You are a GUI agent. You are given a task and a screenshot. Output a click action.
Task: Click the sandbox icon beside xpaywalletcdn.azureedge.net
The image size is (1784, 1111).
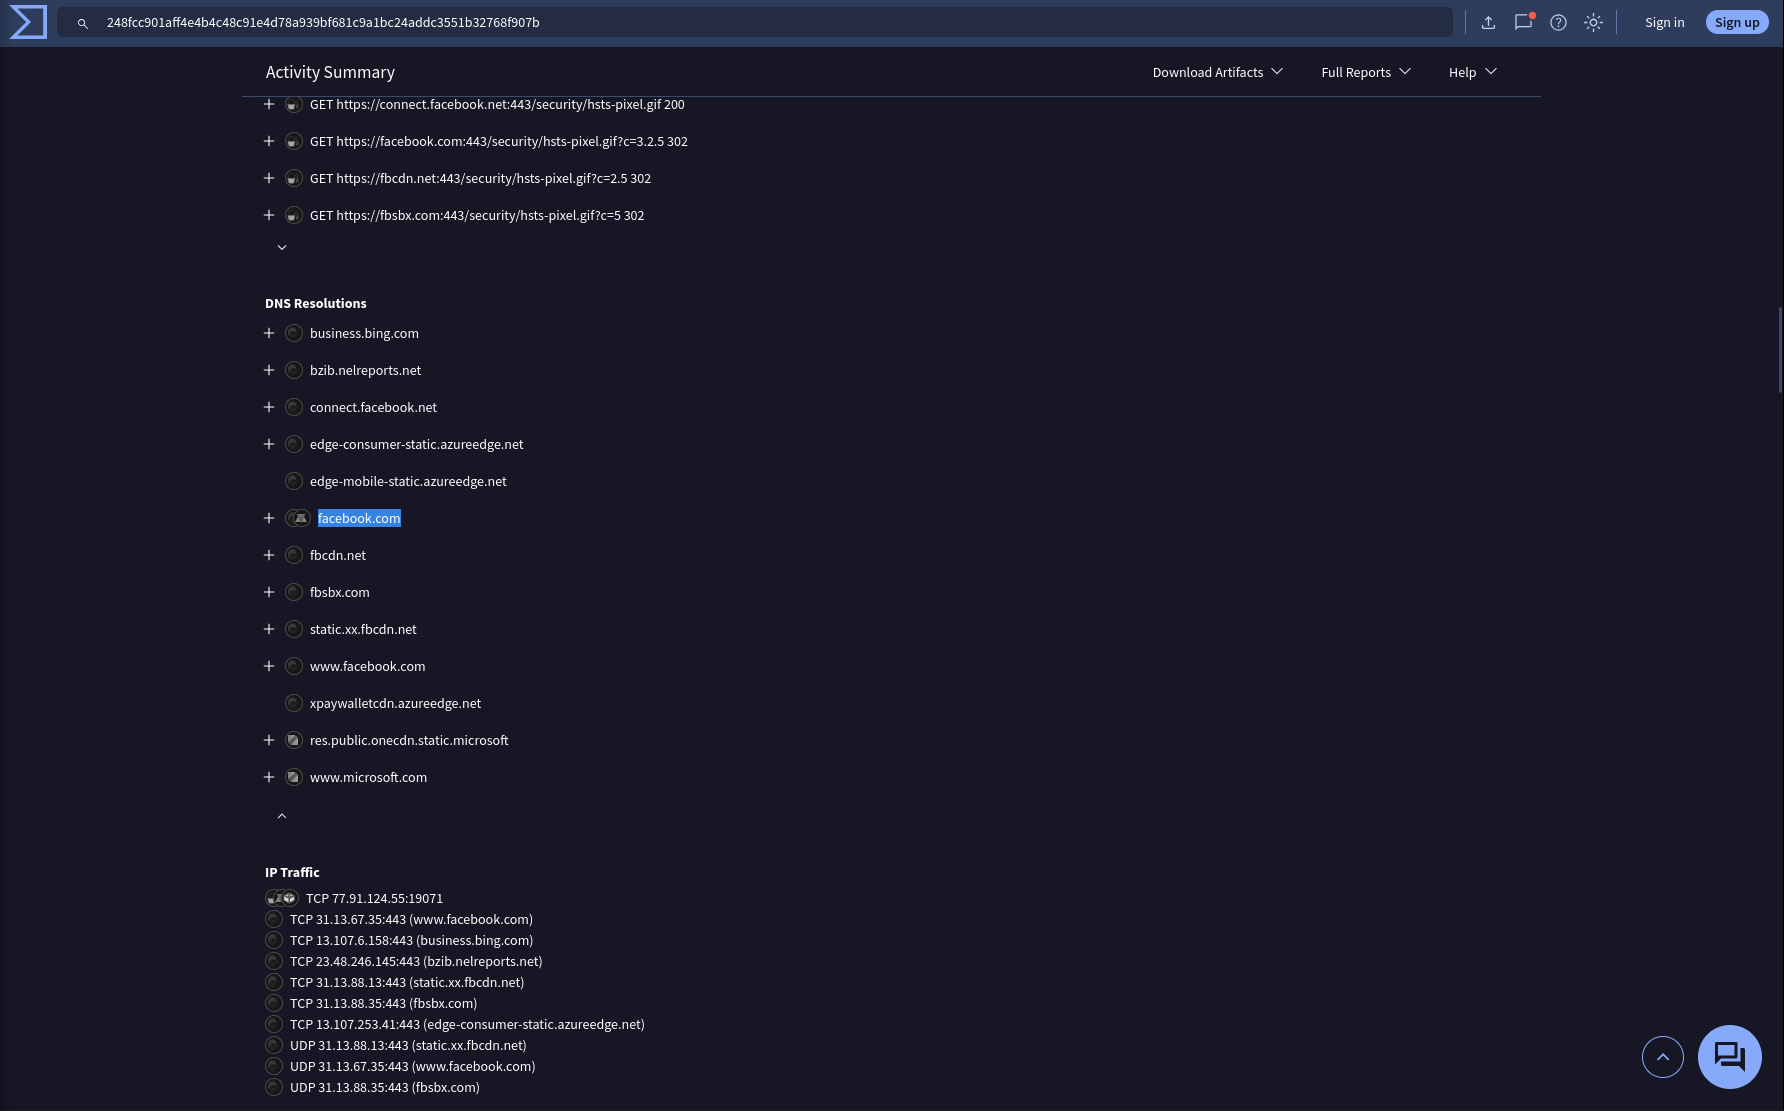(294, 703)
